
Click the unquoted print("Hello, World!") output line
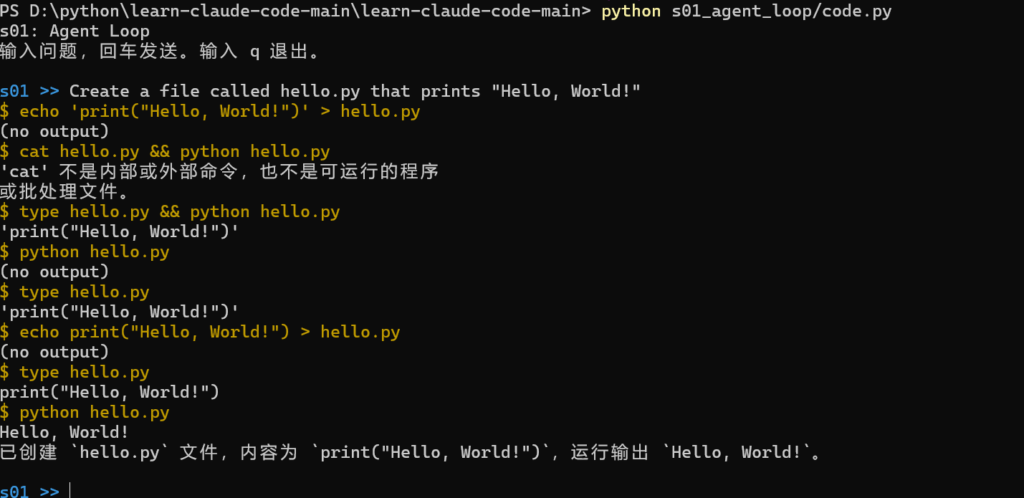pyautogui.click(x=110, y=392)
